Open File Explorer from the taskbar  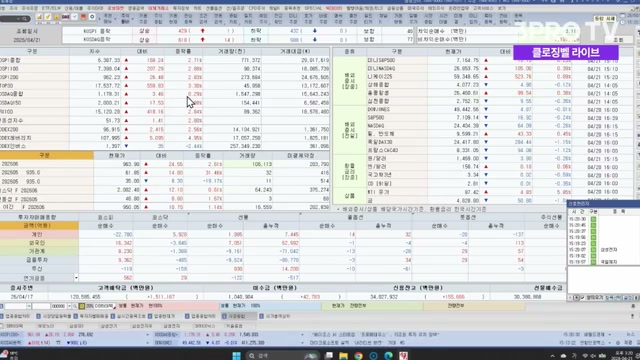coord(343,356)
